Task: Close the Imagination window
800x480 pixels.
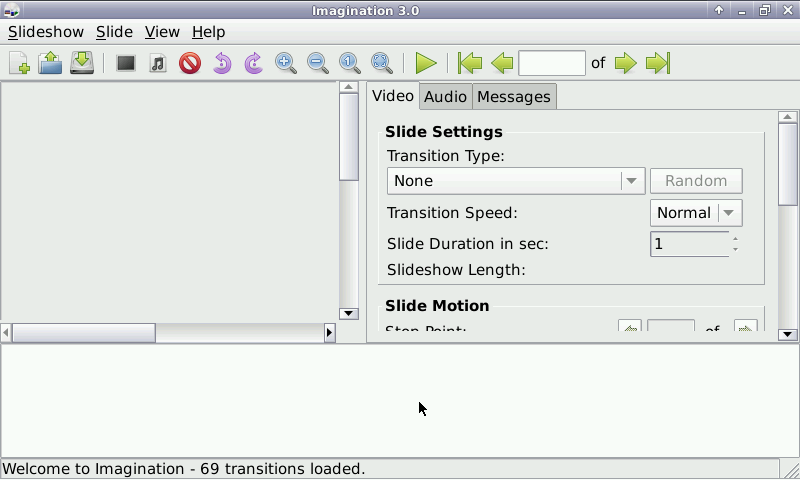Action: pyautogui.click(x=787, y=10)
